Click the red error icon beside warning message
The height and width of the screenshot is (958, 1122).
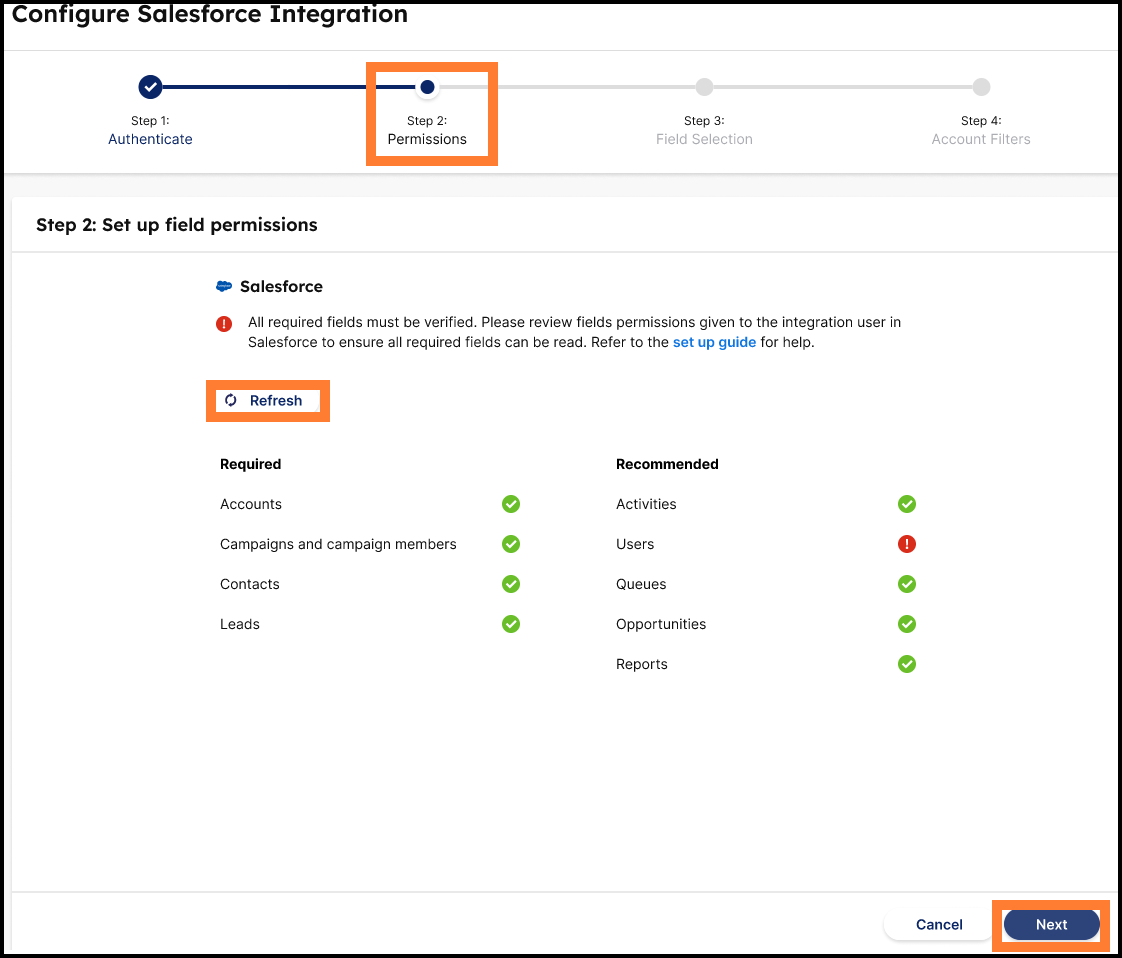point(224,324)
